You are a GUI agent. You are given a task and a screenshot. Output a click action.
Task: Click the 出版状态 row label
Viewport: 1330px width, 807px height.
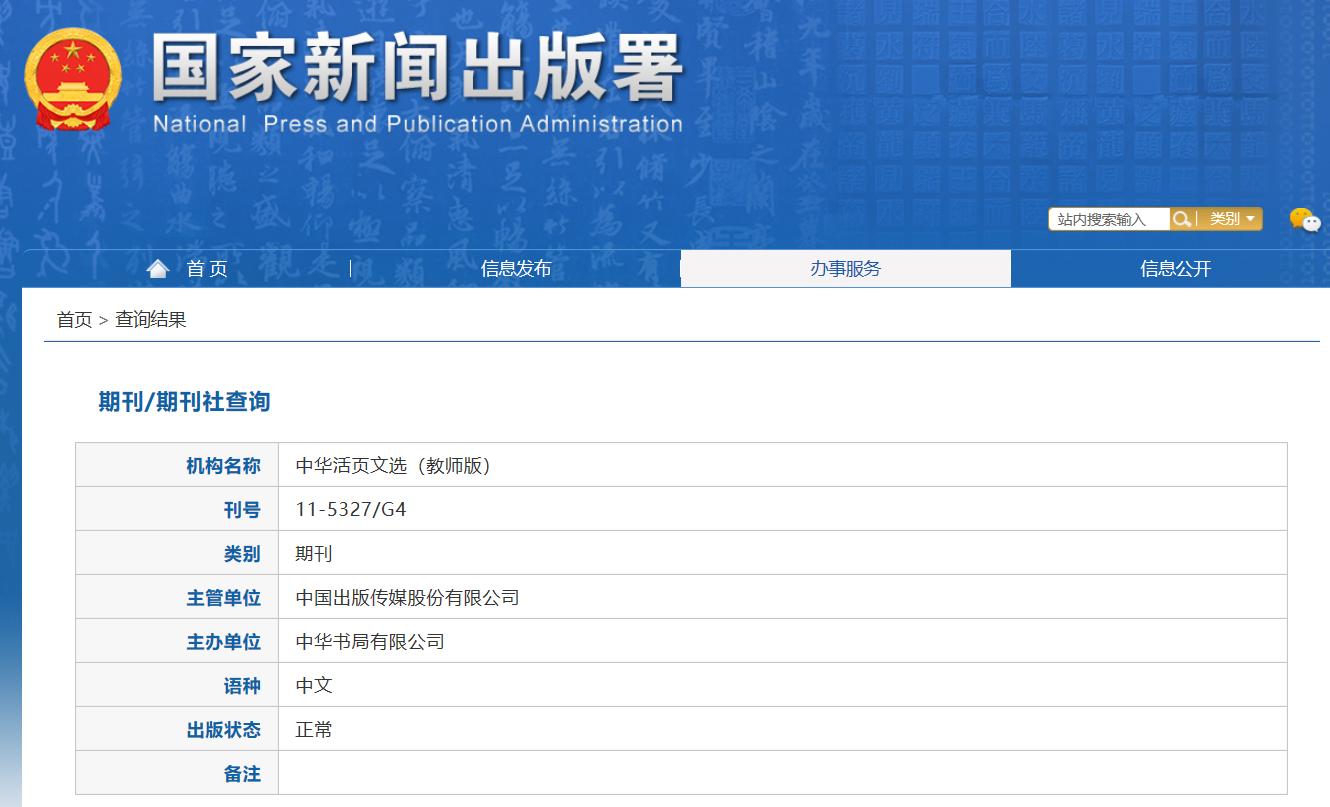coord(223,730)
